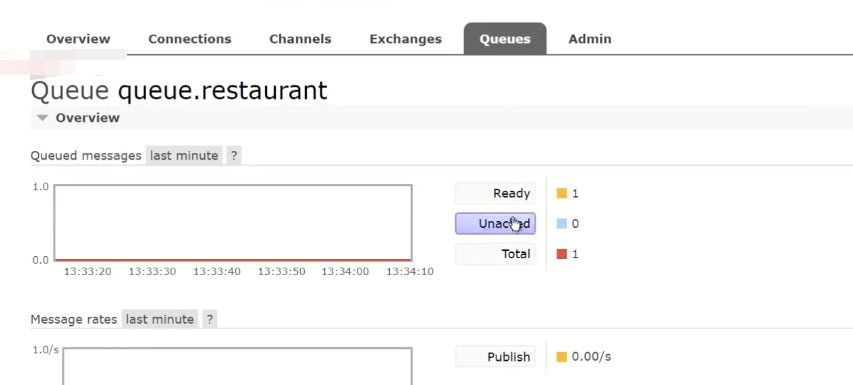Go to the Channels tab
Viewport: 853px width, 385px height.
(x=300, y=39)
